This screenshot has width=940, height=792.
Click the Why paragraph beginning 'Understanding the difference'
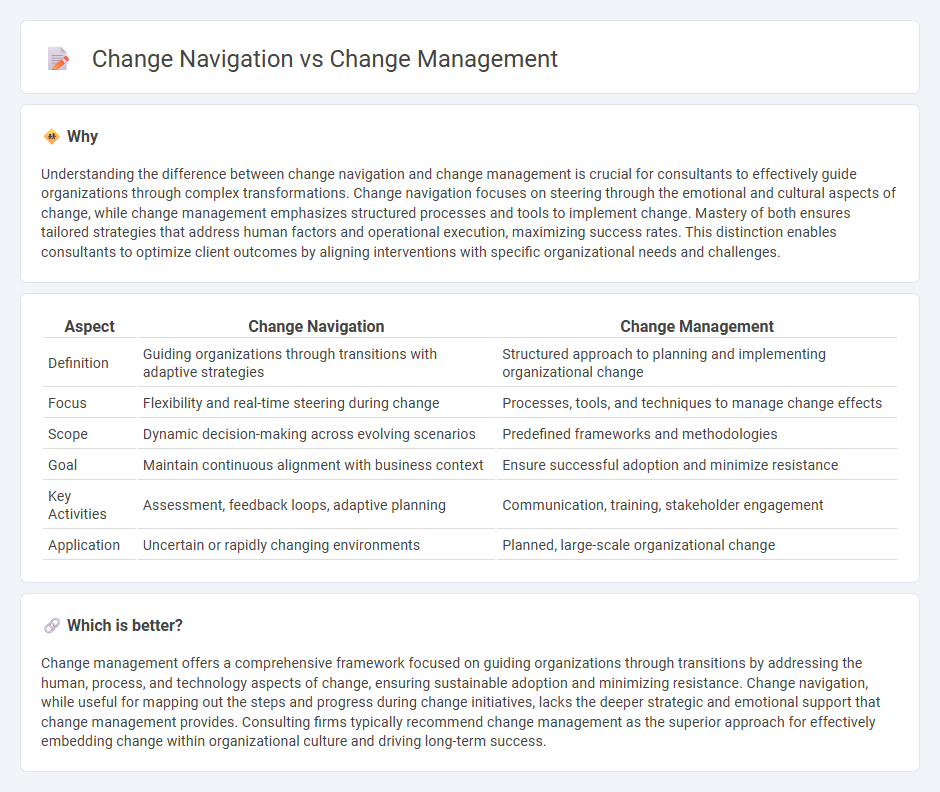click(x=469, y=213)
